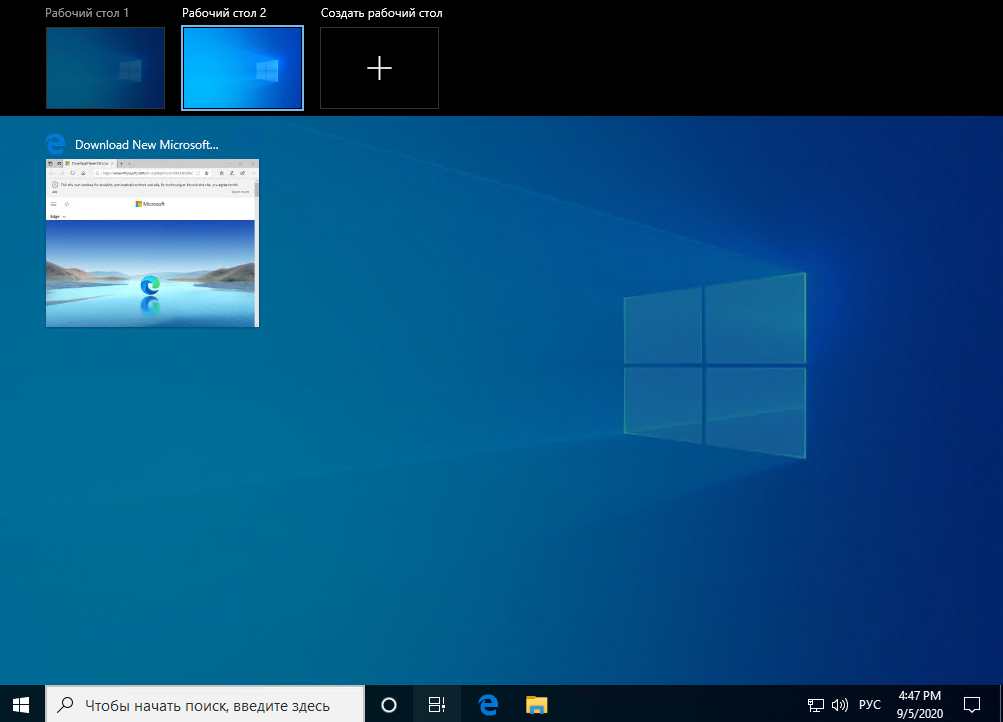Click the "Рабочий стол 1" label
Screen dimensions: 1003x722
pyautogui.click(x=87, y=14)
